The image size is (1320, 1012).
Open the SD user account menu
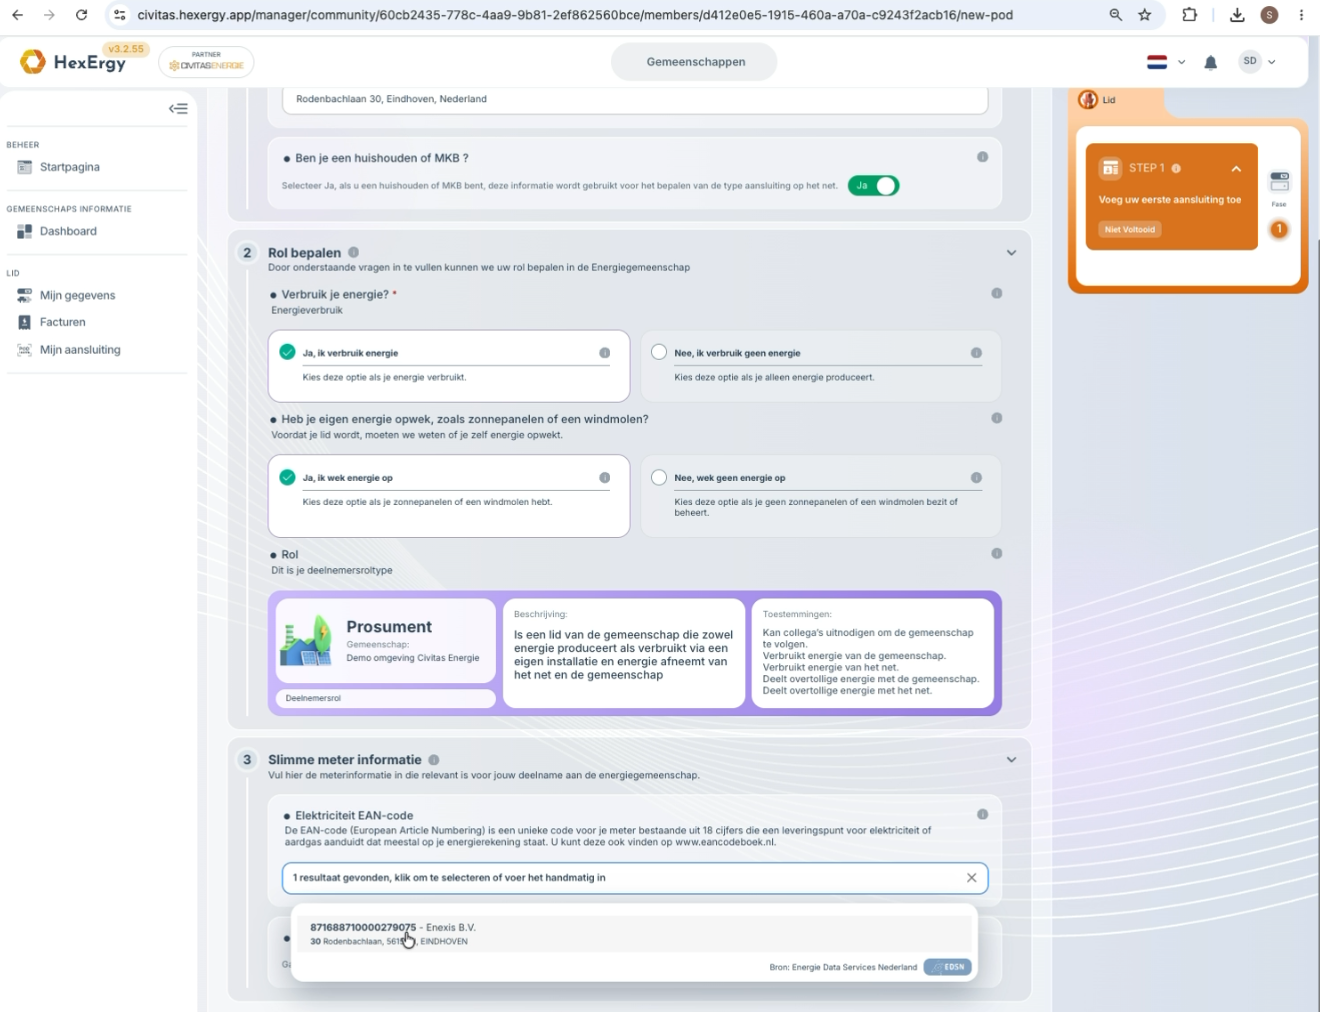1258,61
